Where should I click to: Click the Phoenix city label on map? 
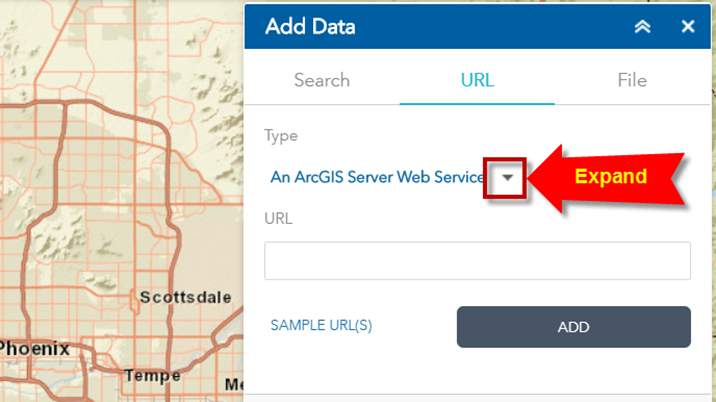35,349
